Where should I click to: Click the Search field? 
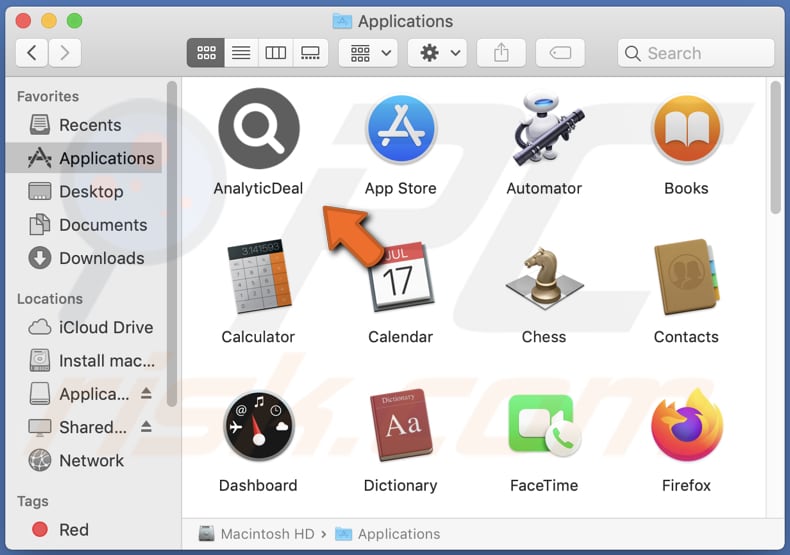(696, 53)
